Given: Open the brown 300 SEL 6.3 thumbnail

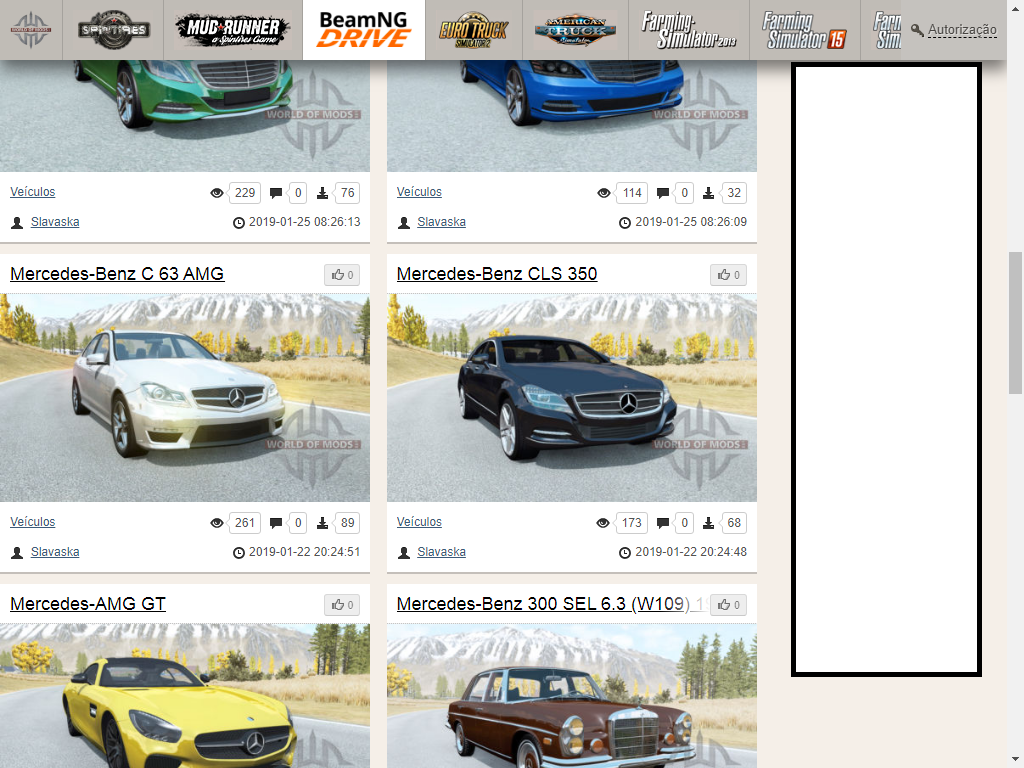Looking at the screenshot, I should [571, 696].
